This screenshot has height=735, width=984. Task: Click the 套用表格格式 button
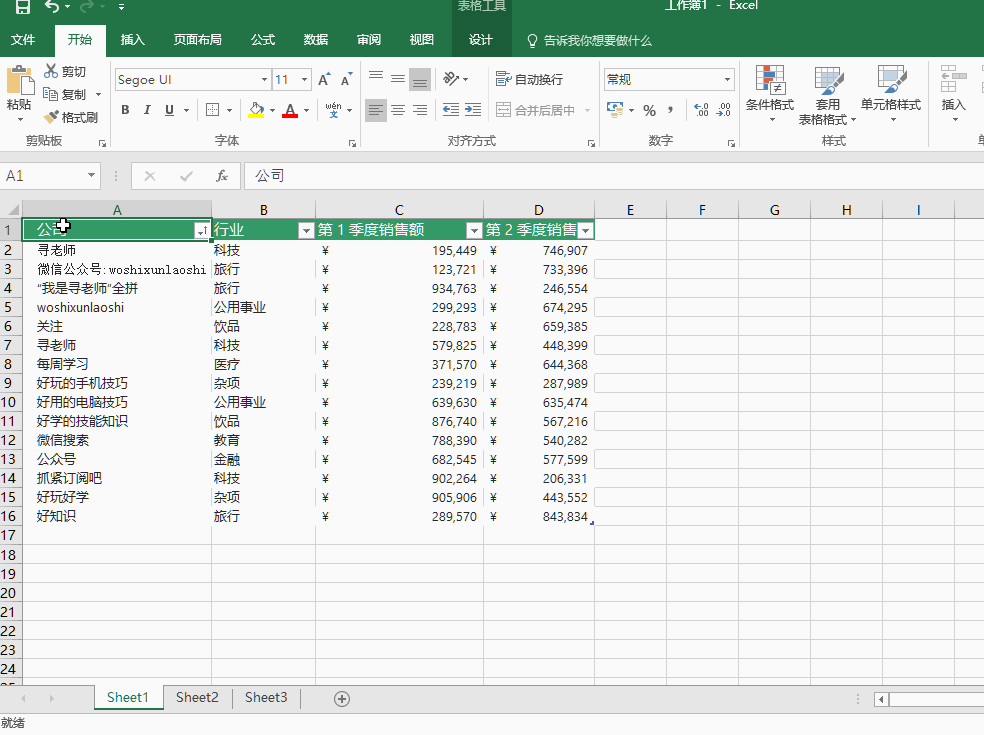(827, 90)
